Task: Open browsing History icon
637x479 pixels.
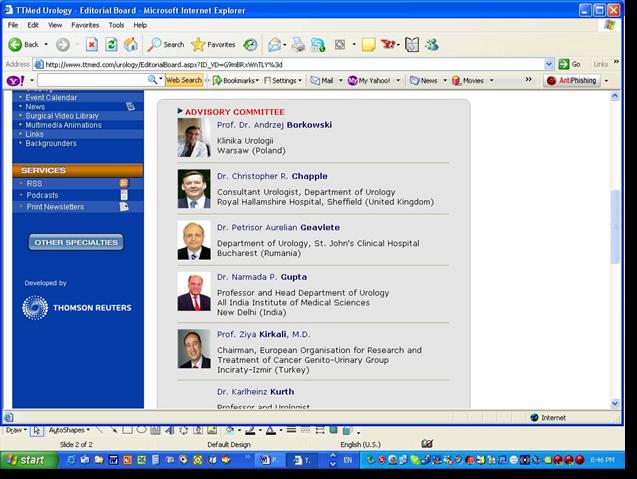Action: (250, 45)
